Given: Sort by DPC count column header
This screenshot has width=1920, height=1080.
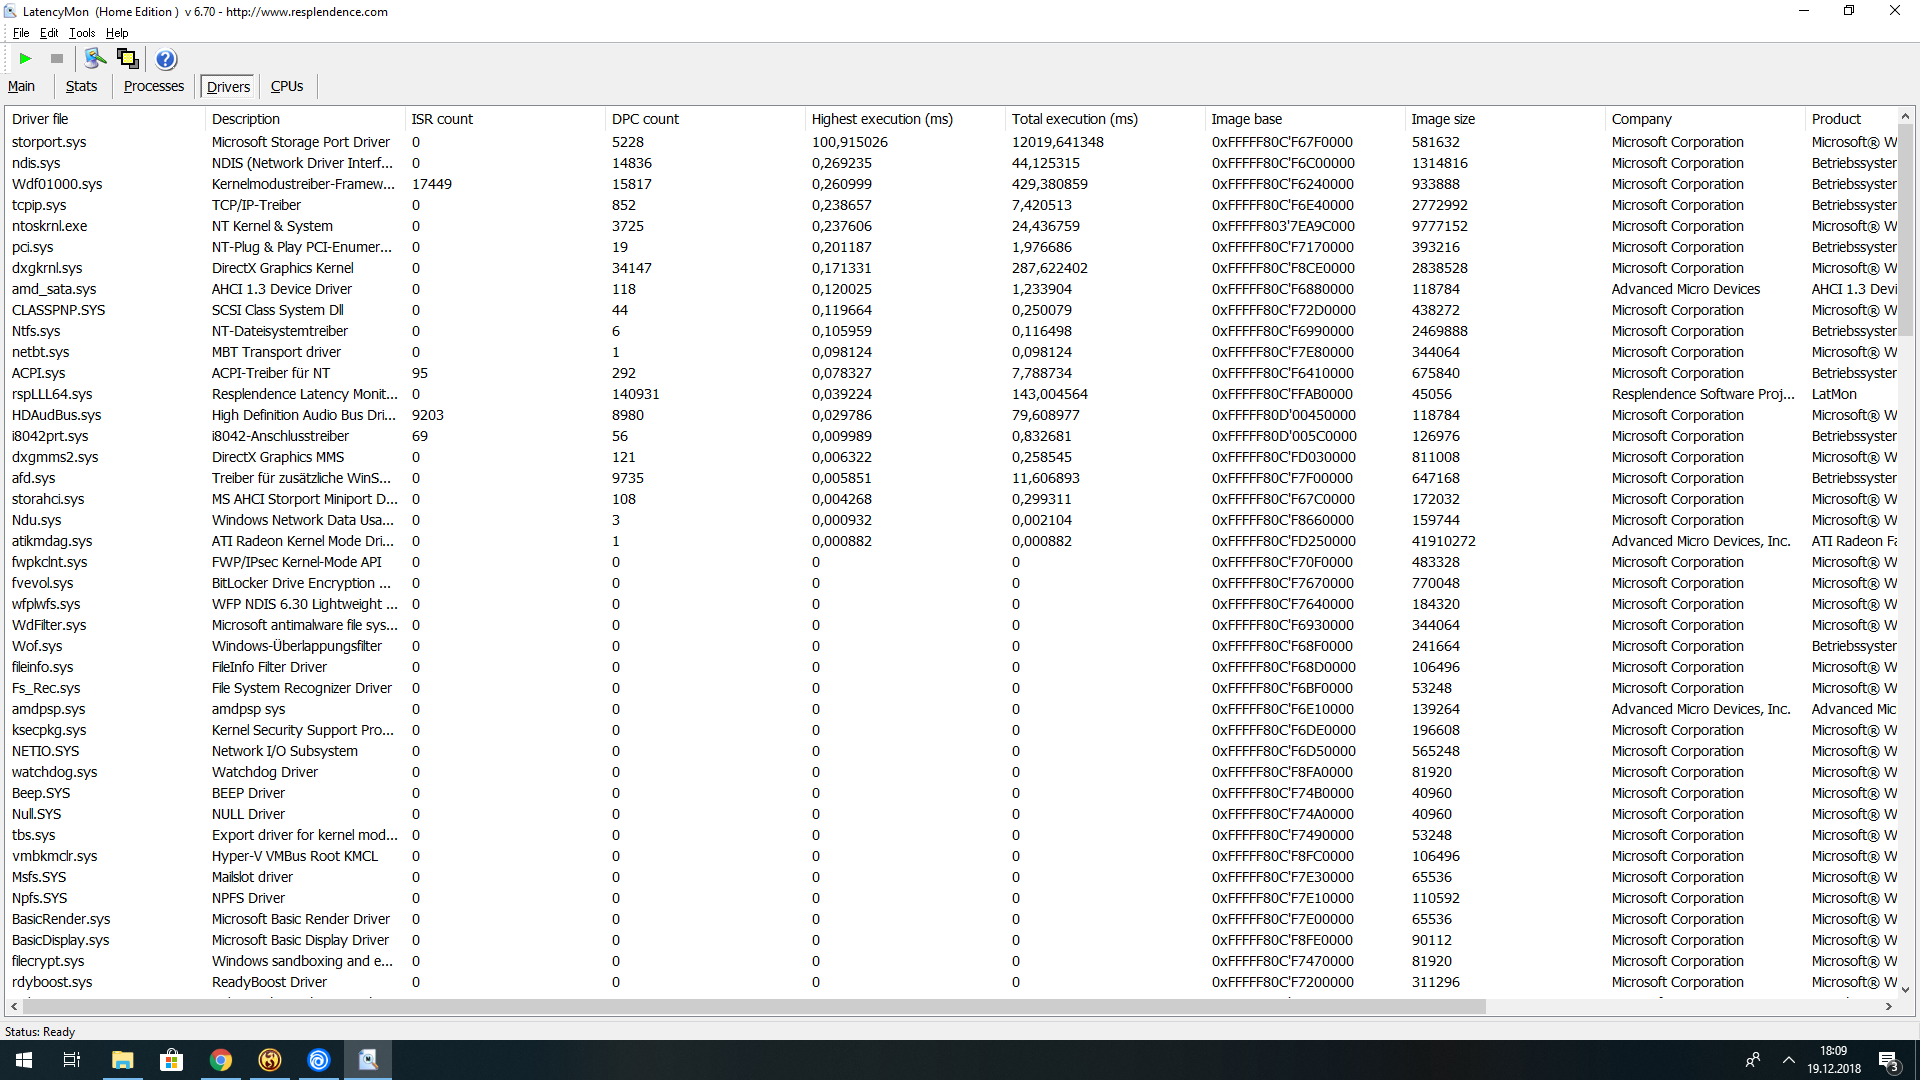Looking at the screenshot, I should [645, 119].
